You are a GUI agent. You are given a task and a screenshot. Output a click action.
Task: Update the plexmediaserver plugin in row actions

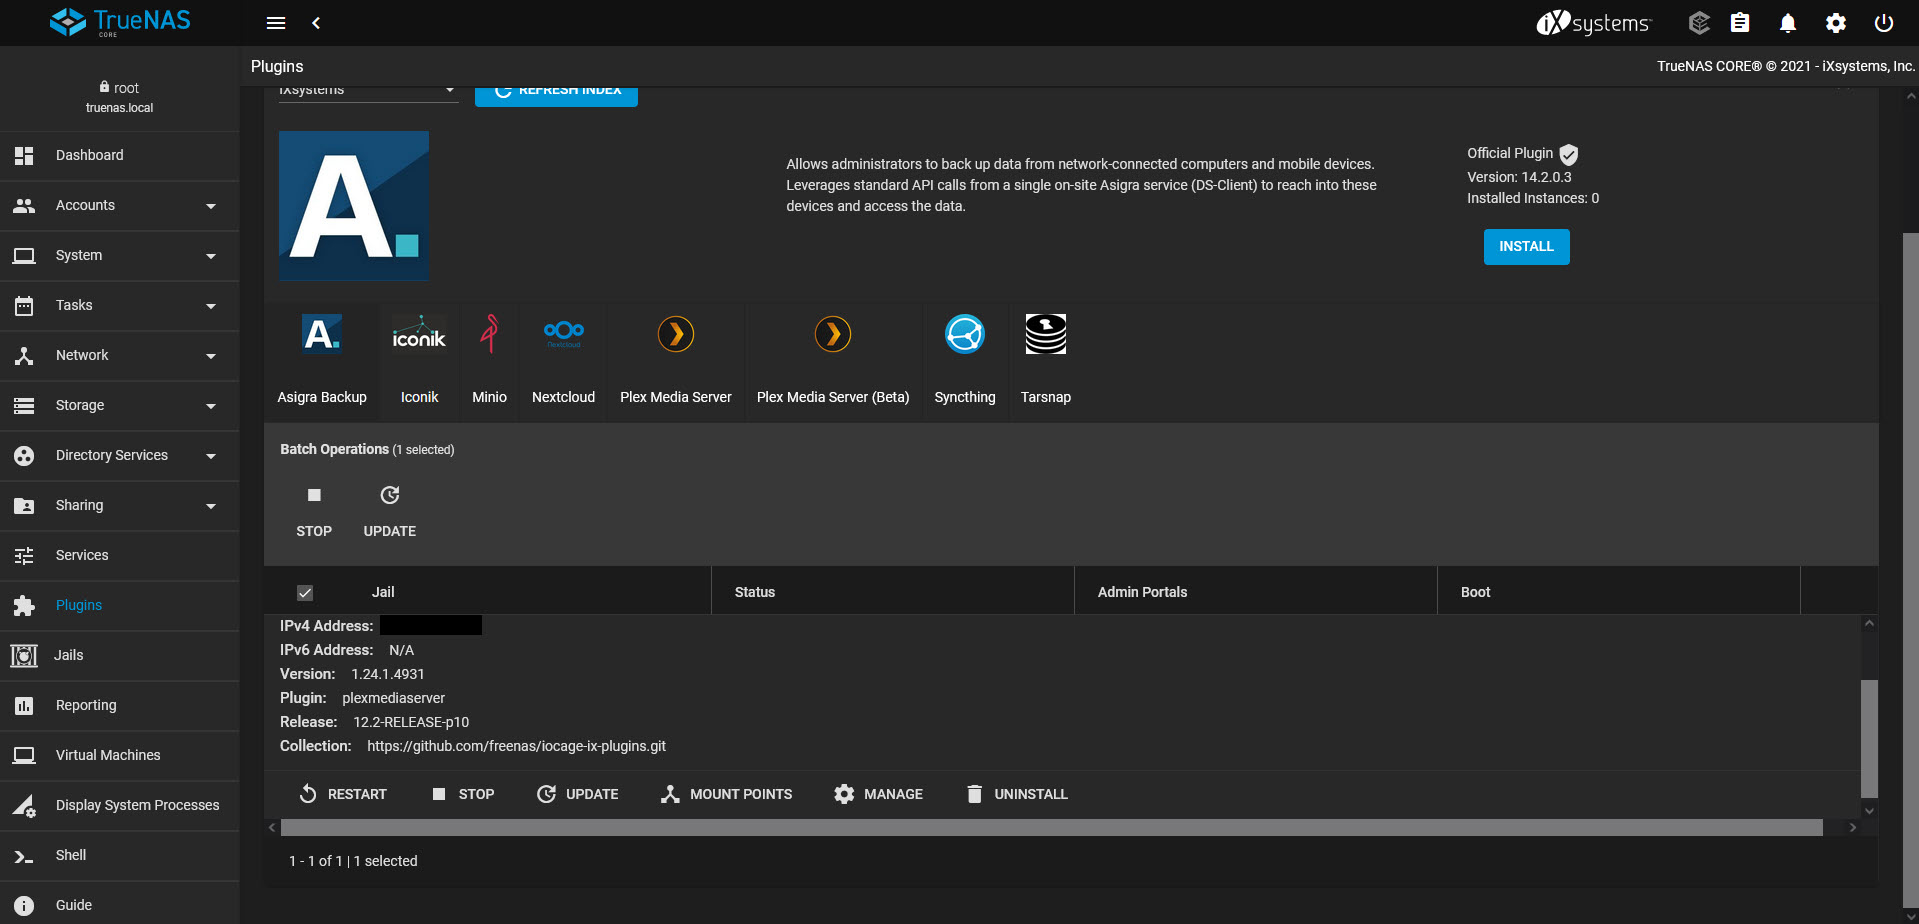tap(578, 794)
